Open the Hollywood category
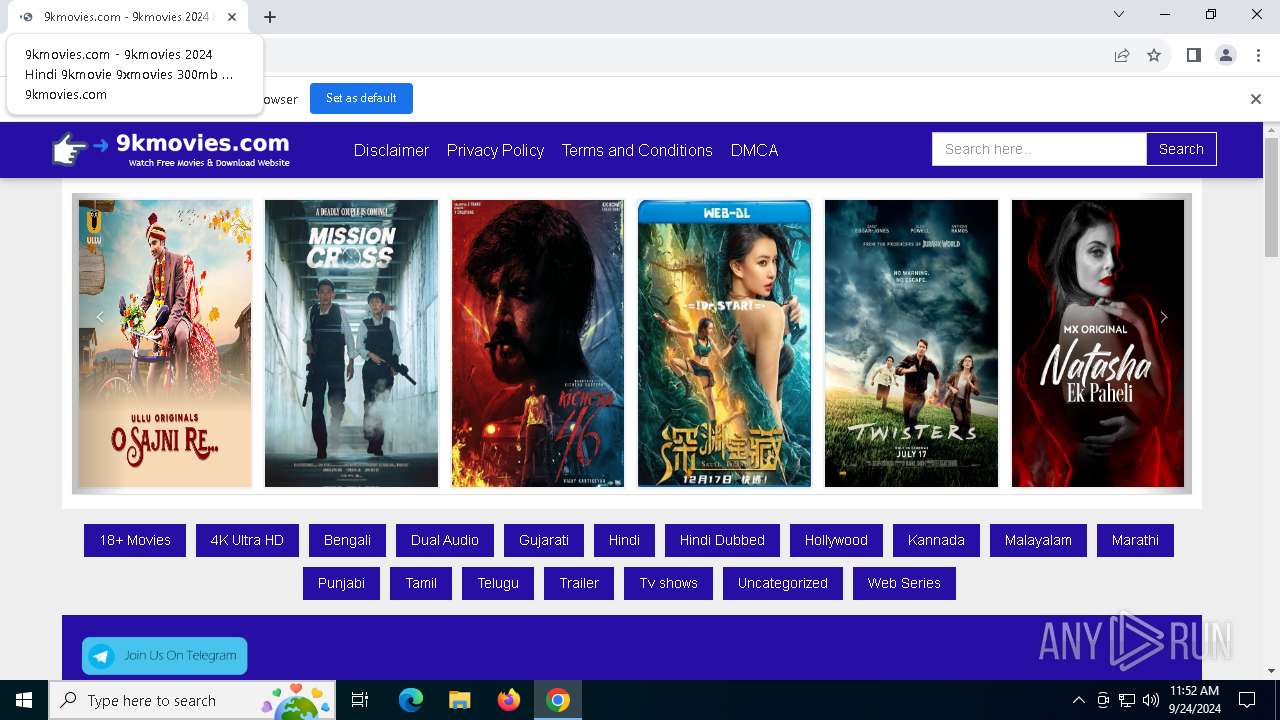The width and height of the screenshot is (1280, 720). [x=836, y=540]
